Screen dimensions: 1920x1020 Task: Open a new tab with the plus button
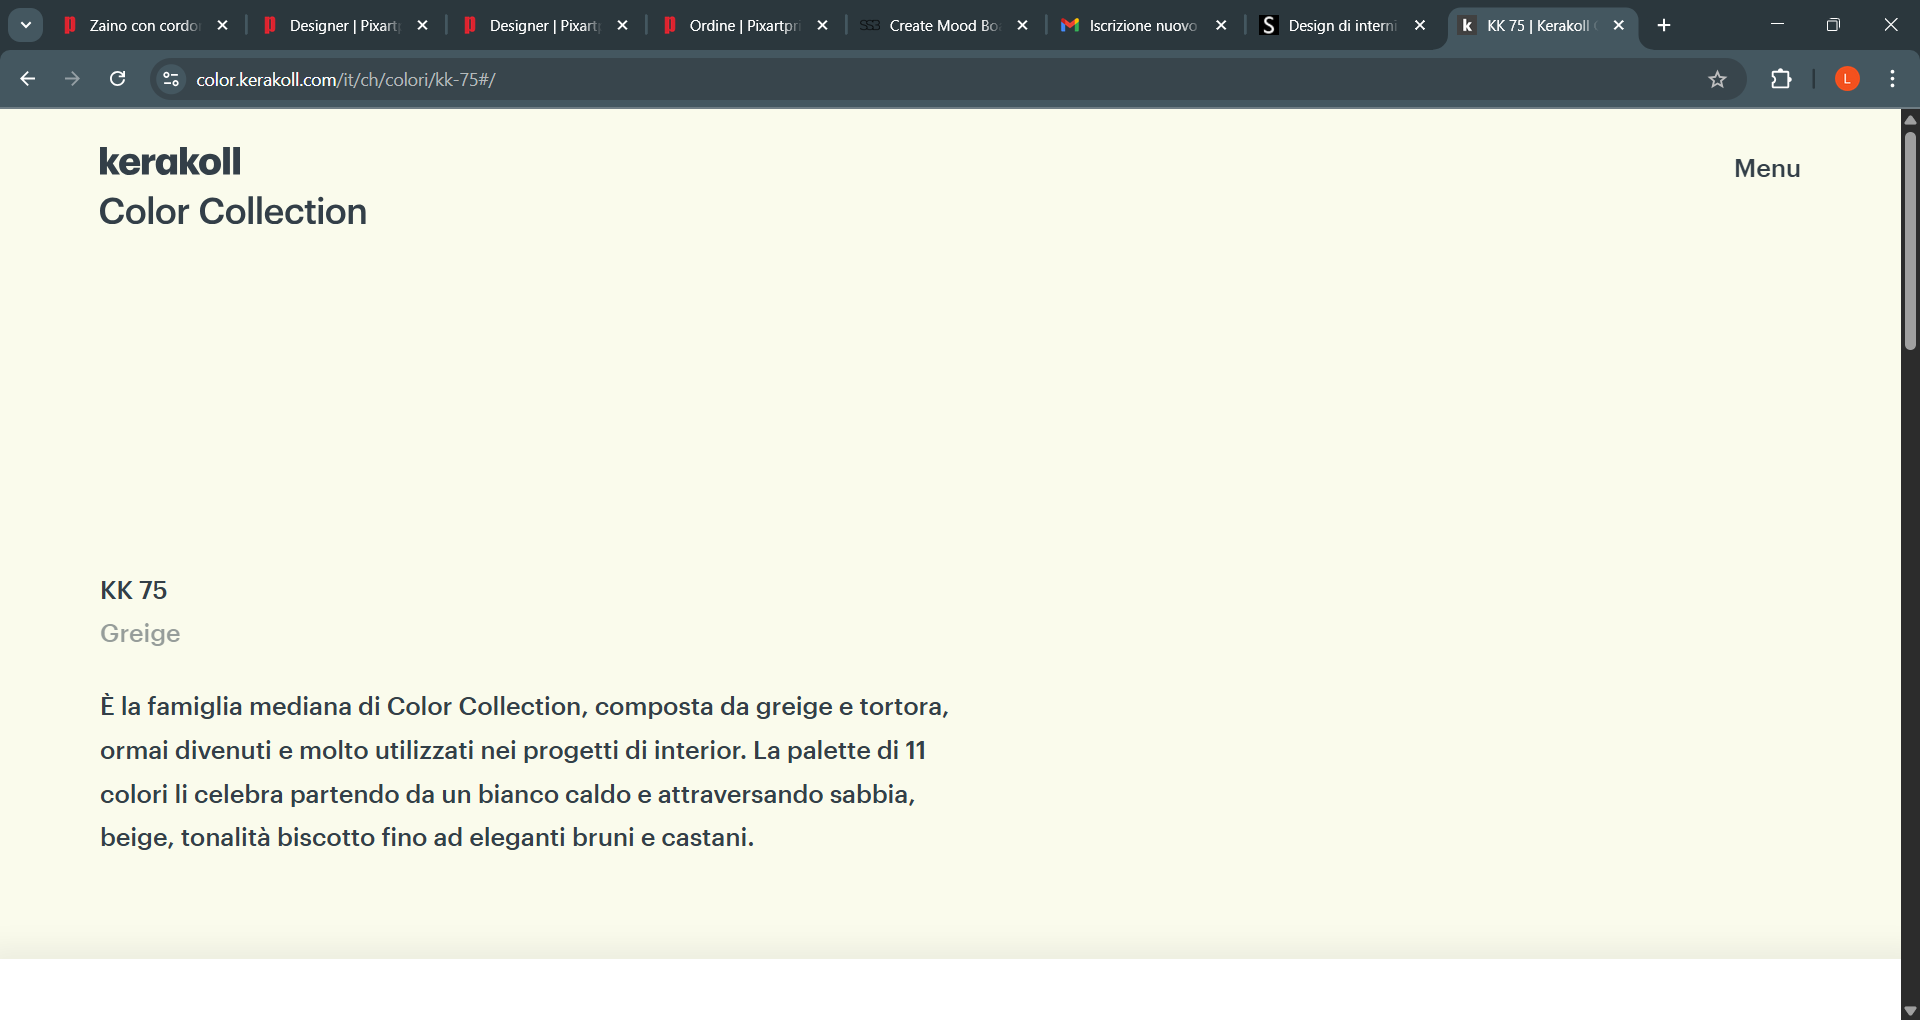click(x=1664, y=25)
